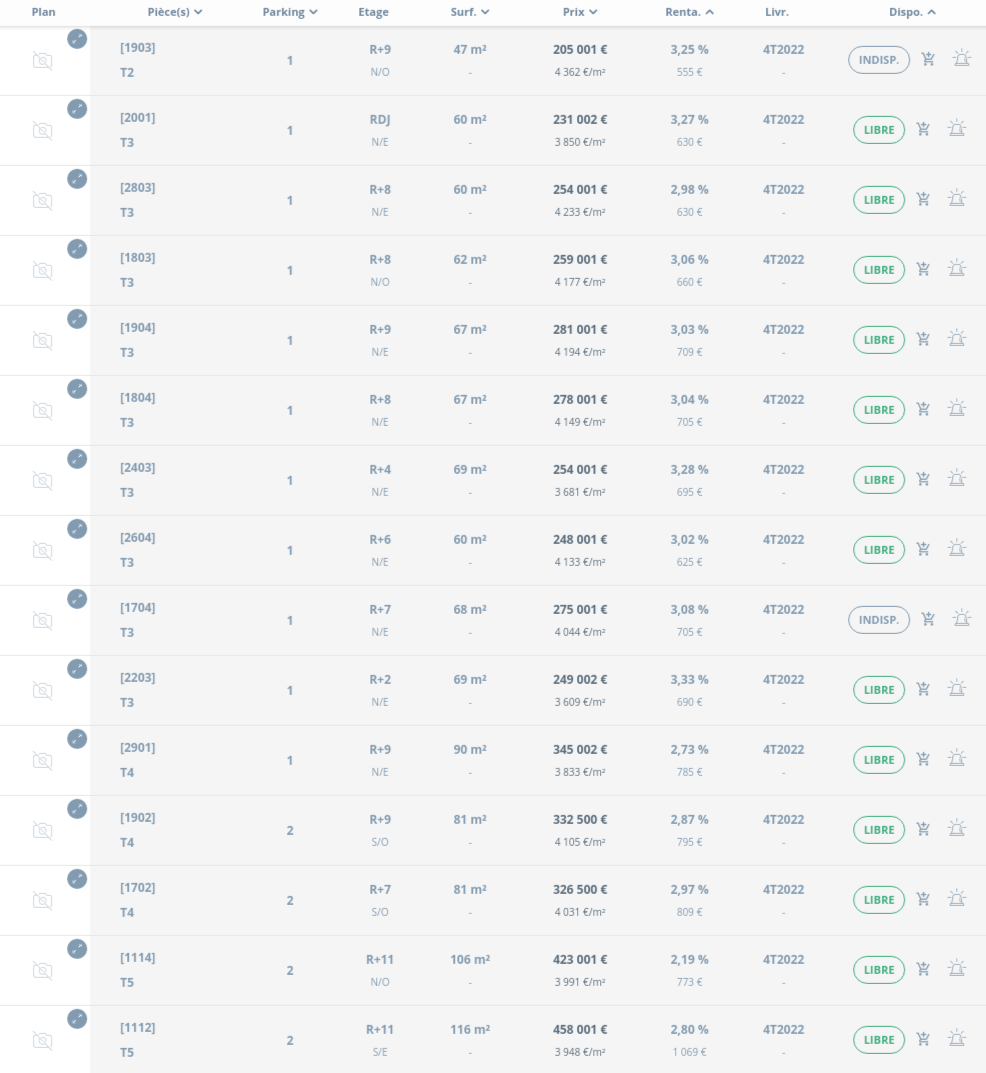The width and height of the screenshot is (986, 1073).
Task: Open lot [2203] reference link
Action: [x=138, y=677]
